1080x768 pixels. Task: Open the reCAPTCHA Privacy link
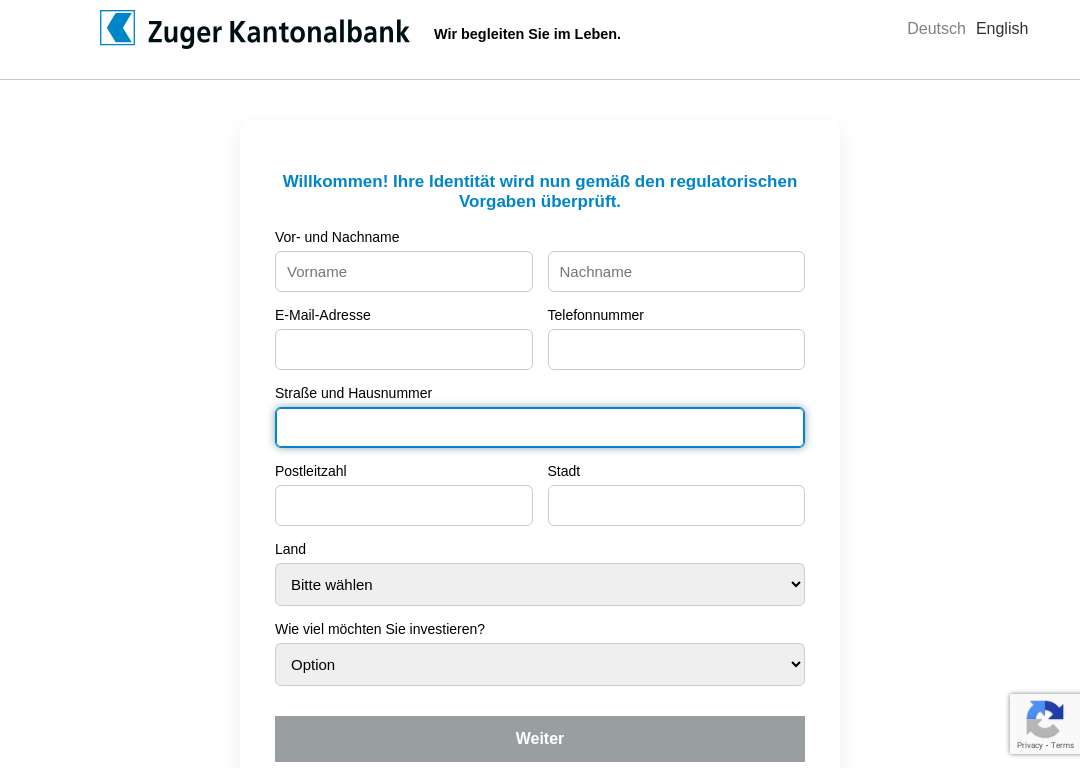[x=1029, y=745]
